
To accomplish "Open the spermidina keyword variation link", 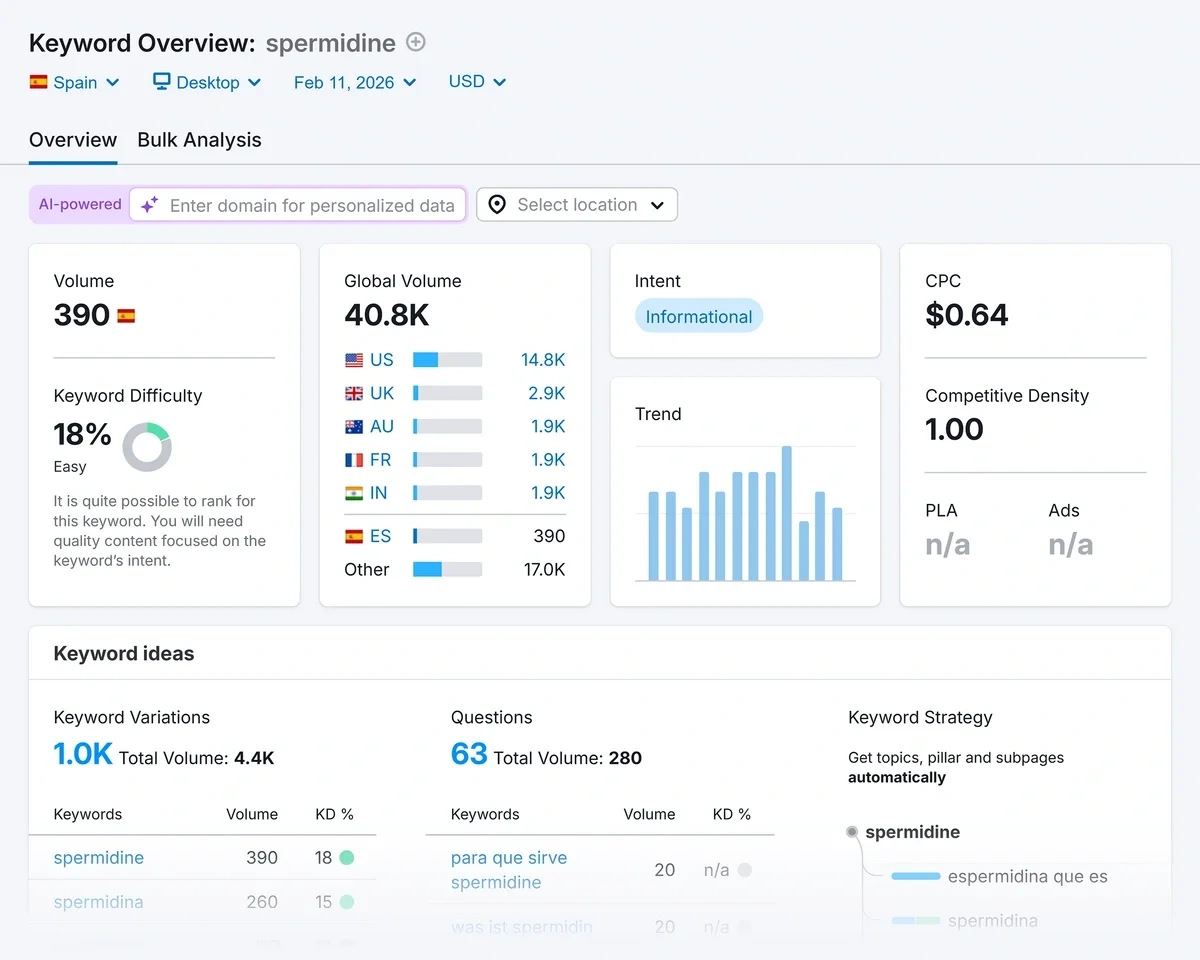I will pyautogui.click(x=98, y=901).
